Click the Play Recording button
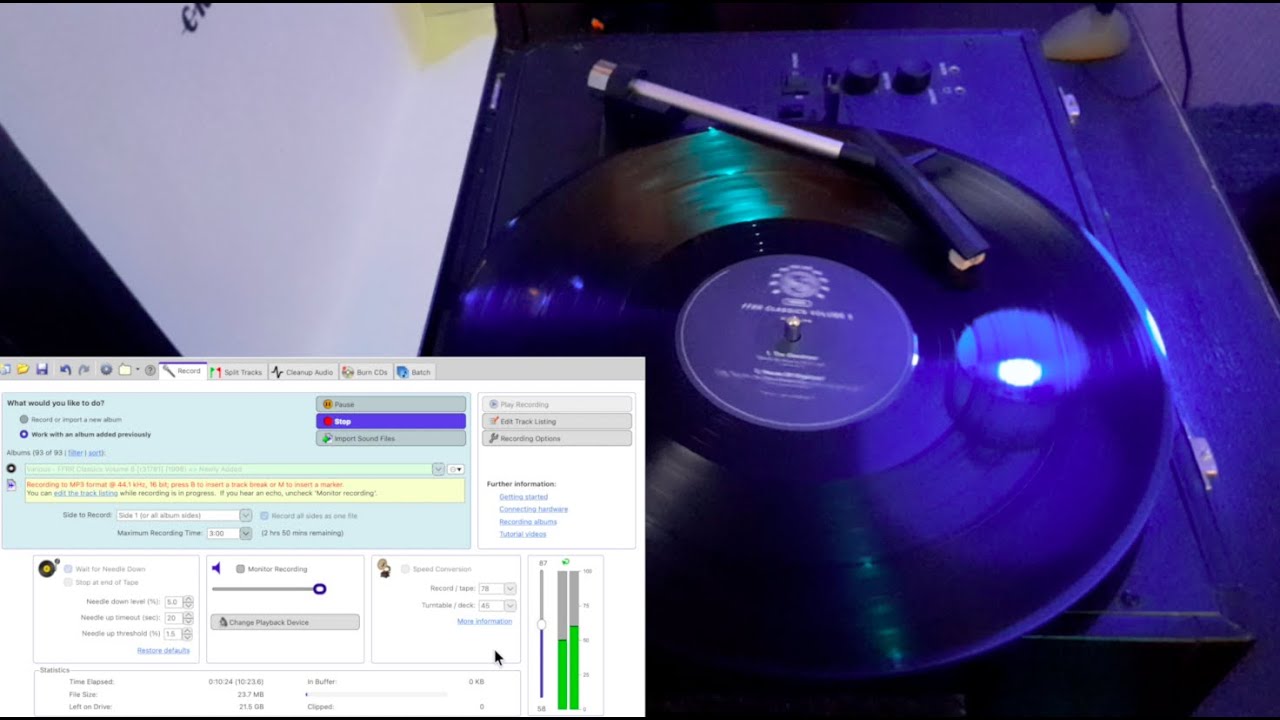The image size is (1280, 720). coord(557,404)
